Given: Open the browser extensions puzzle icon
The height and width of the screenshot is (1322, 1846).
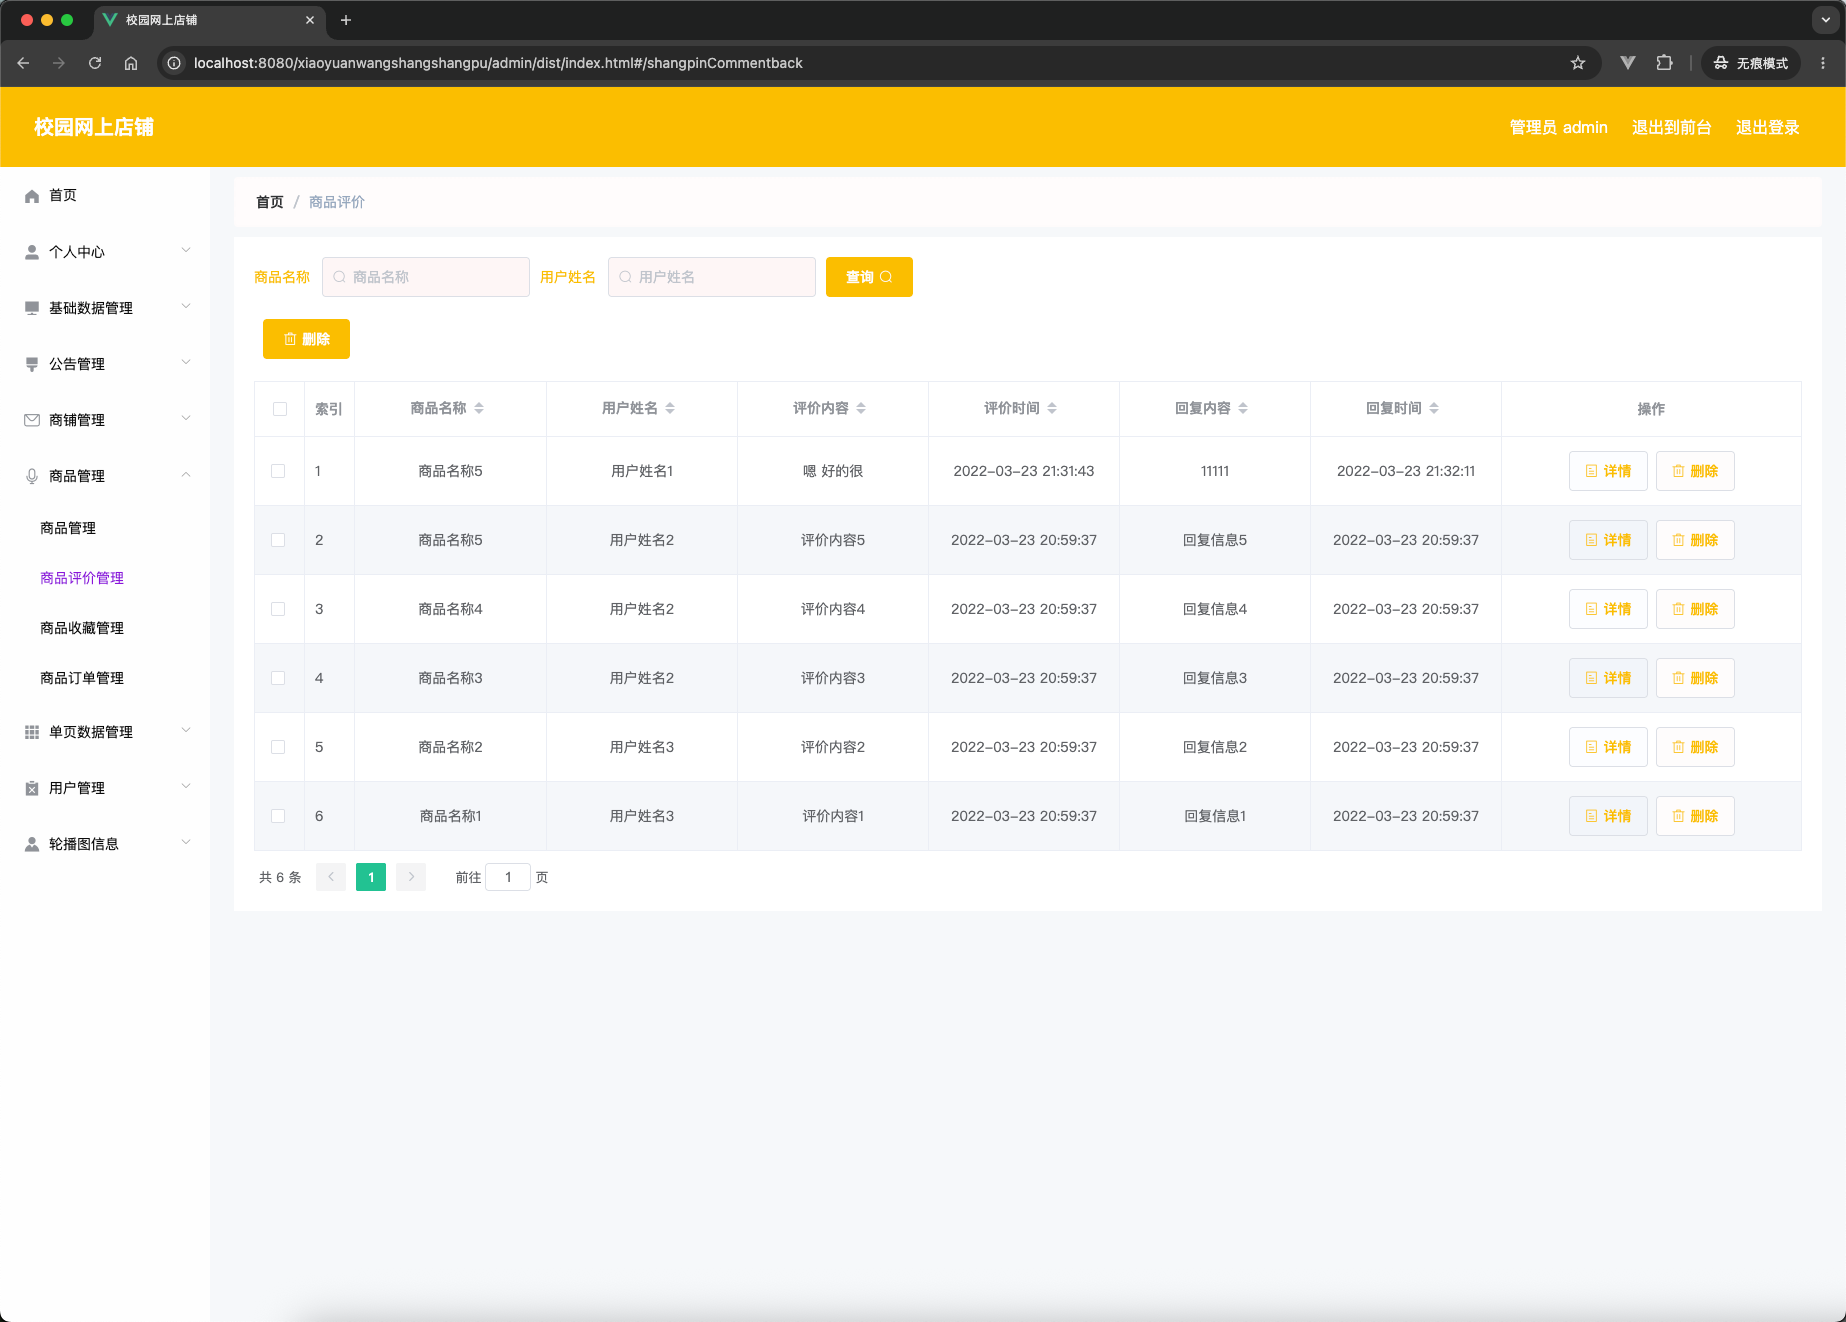Looking at the screenshot, I should pos(1664,63).
